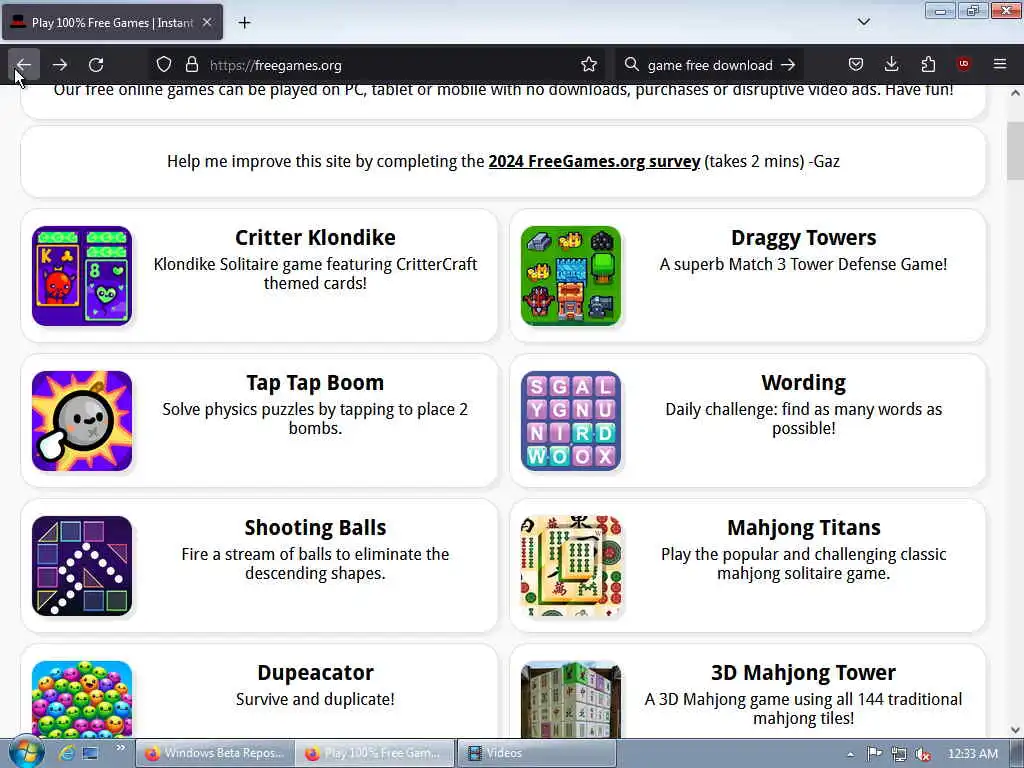Viewport: 1024px width, 768px height.
Task: Click the page vertical scrollbar thumb
Action: point(1015,150)
